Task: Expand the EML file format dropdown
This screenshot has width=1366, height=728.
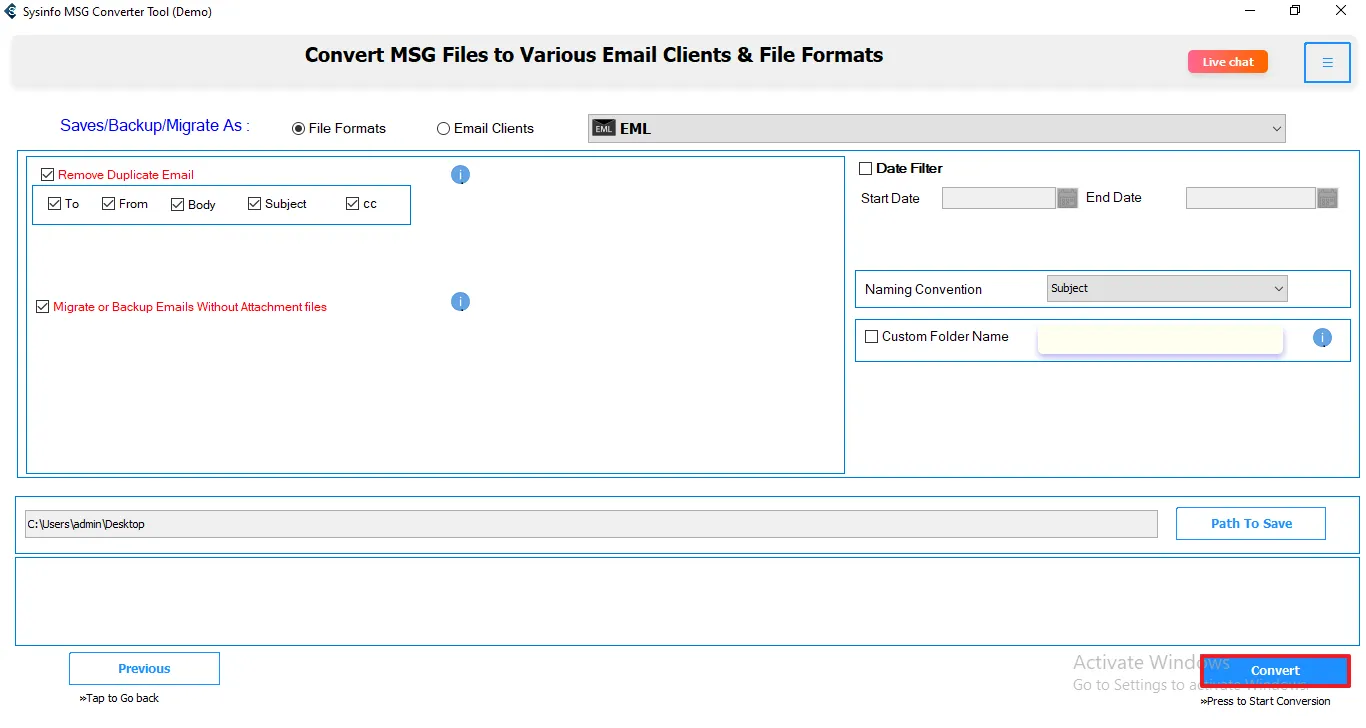Action: pos(1276,128)
